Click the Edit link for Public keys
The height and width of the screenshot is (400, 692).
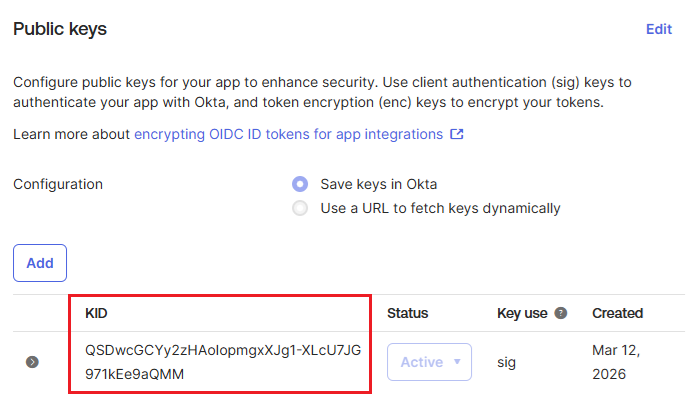click(658, 29)
